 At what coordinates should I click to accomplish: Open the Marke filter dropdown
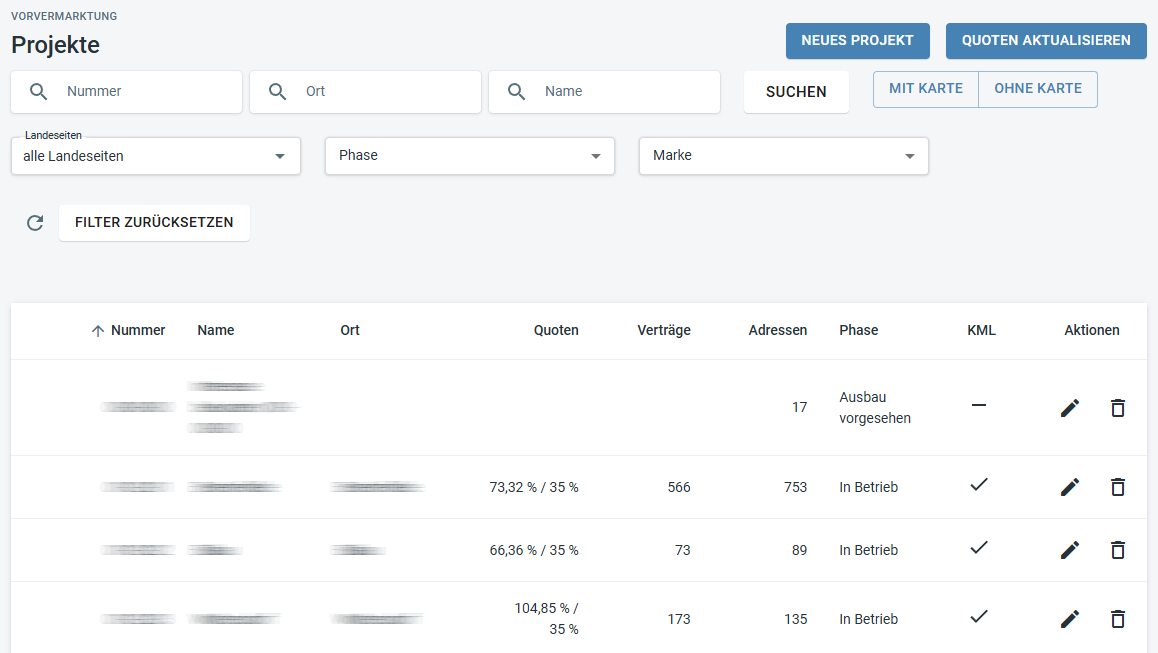784,156
